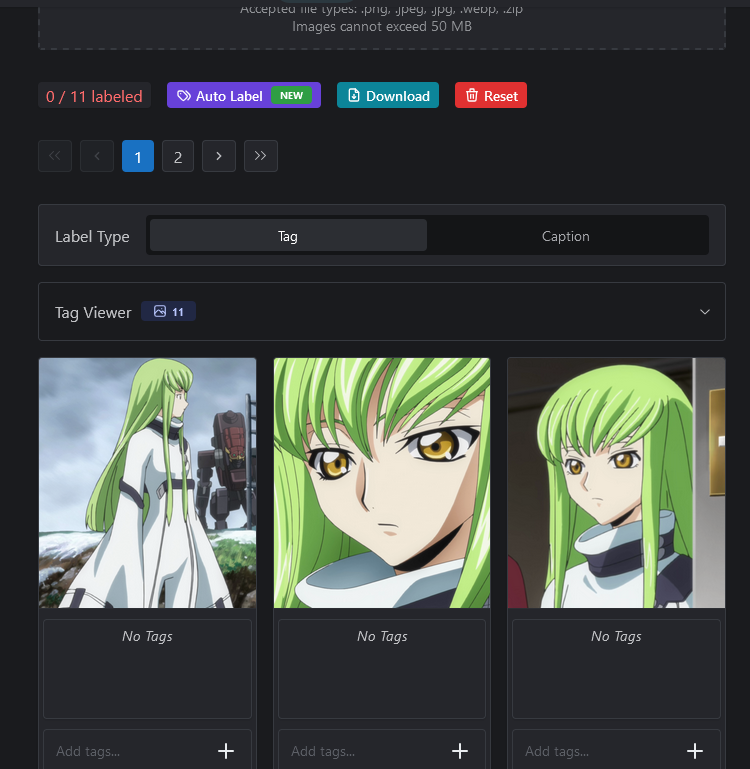Go to previous page chevron

[97, 156]
